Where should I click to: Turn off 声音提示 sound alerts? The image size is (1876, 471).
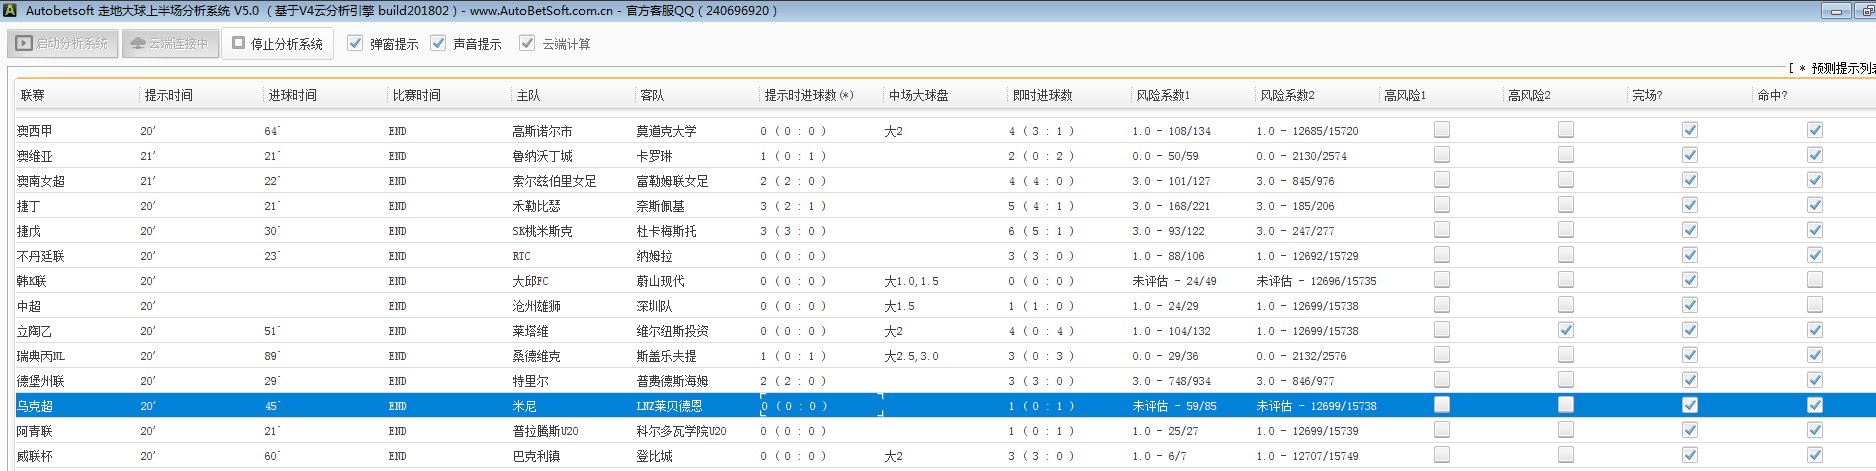[x=438, y=43]
